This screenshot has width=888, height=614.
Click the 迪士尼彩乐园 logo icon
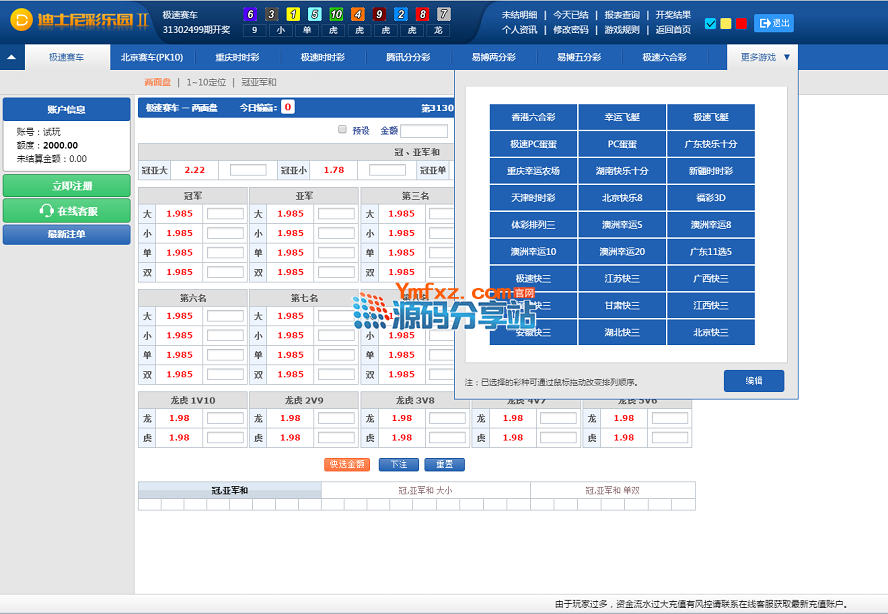[21, 20]
